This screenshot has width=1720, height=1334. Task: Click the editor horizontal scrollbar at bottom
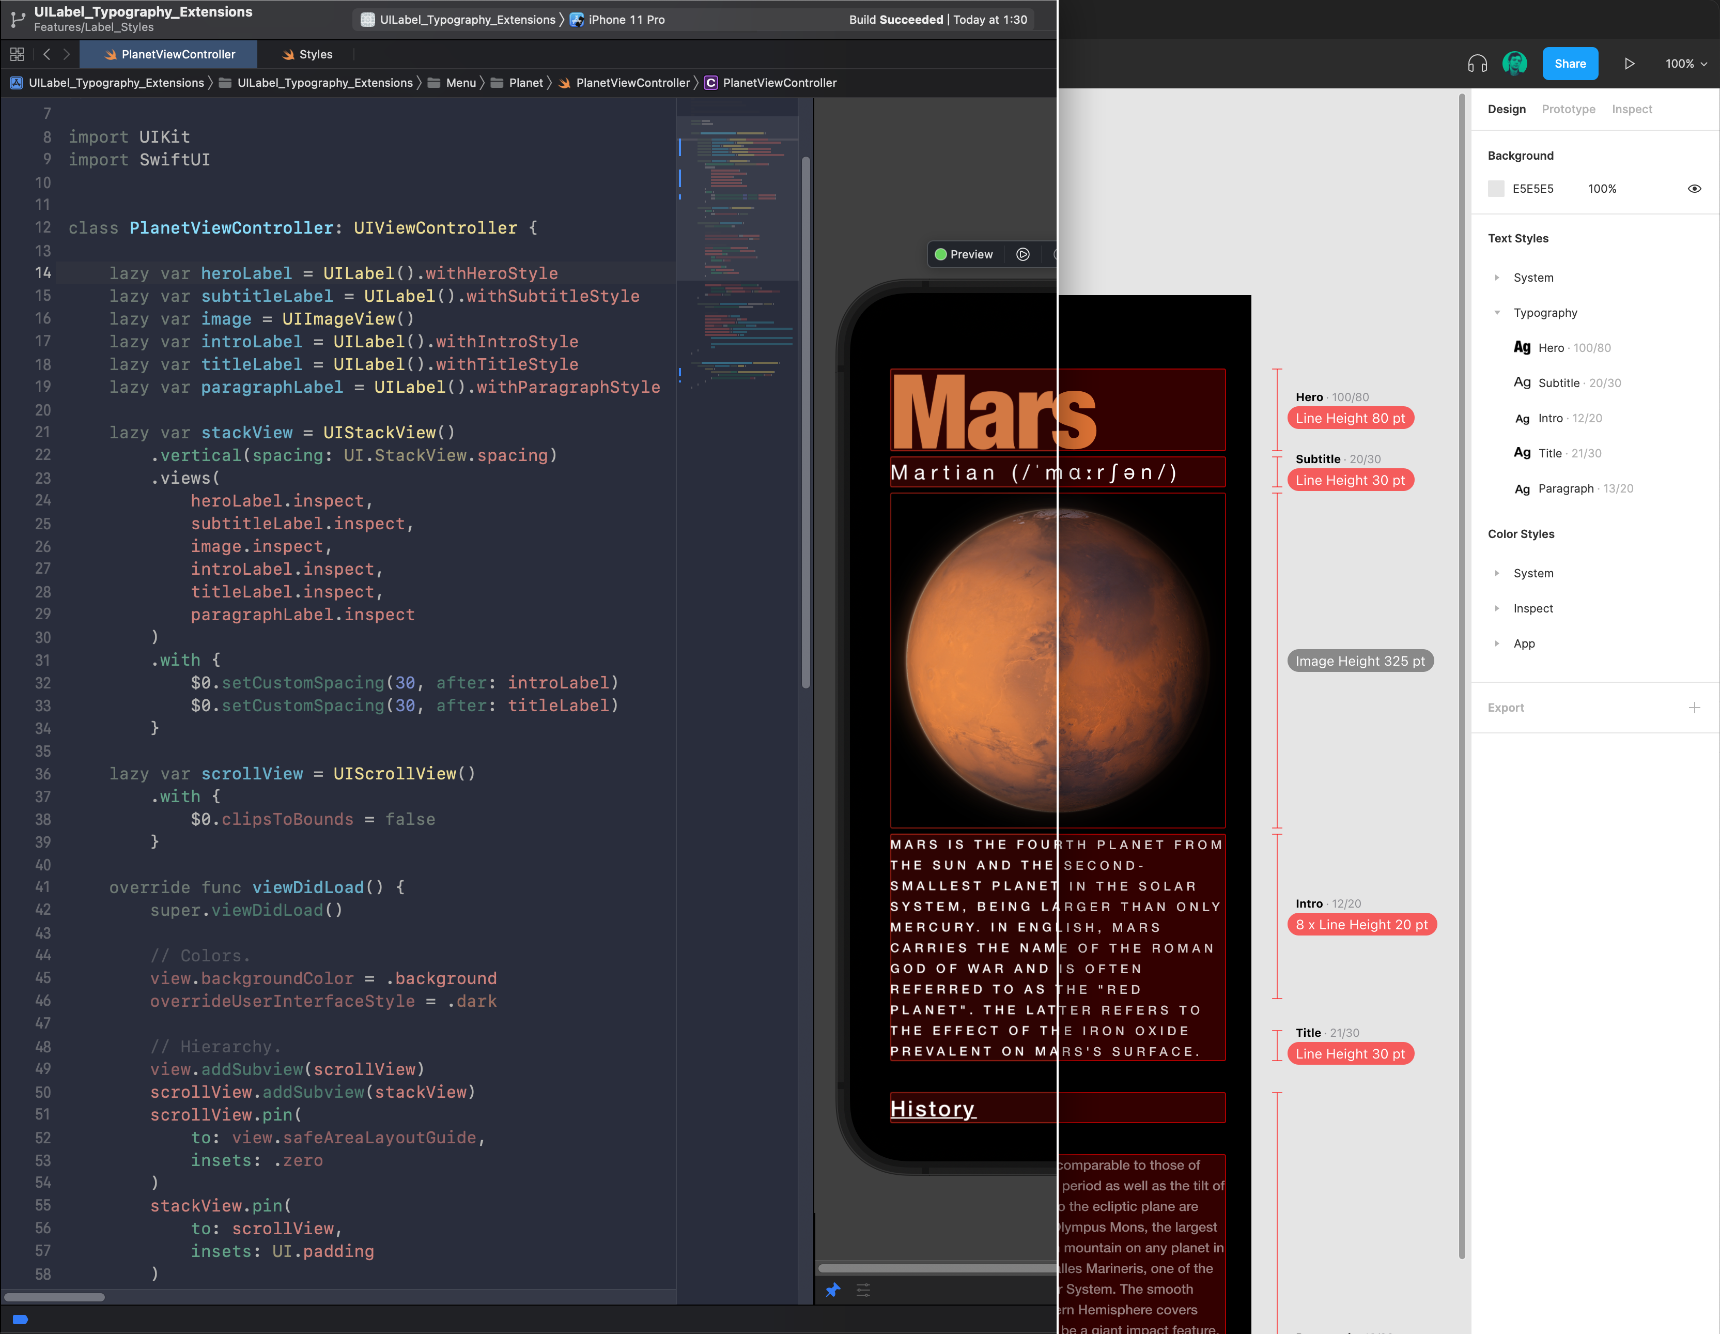[x=55, y=1297]
